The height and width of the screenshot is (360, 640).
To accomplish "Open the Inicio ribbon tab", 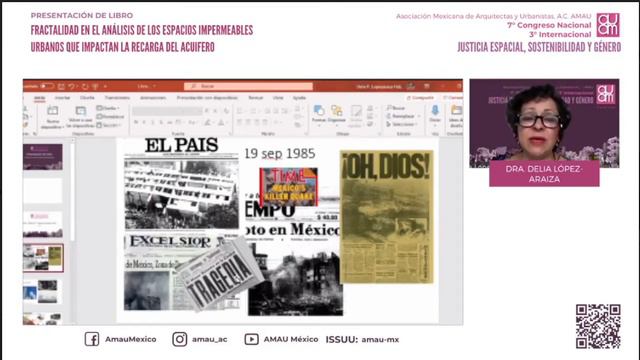I will coord(40,98).
